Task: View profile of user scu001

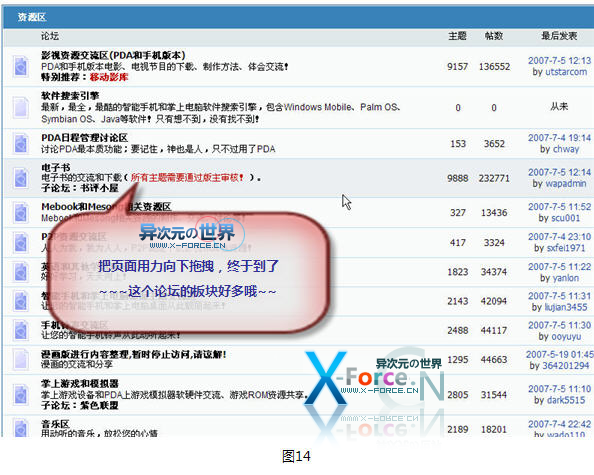Action: coord(566,218)
